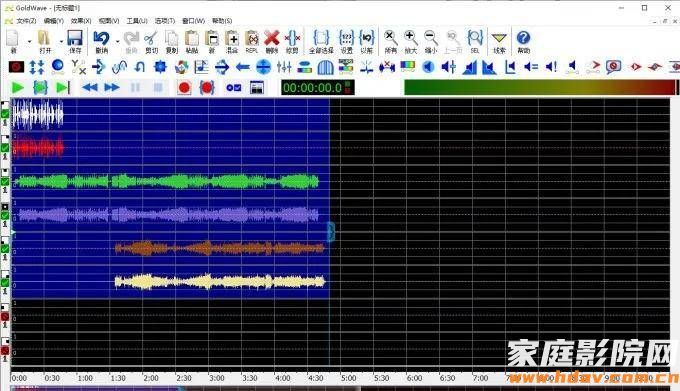Open the dropdown arrow beside New icon
The width and height of the screenshot is (680, 391).
tap(29, 42)
